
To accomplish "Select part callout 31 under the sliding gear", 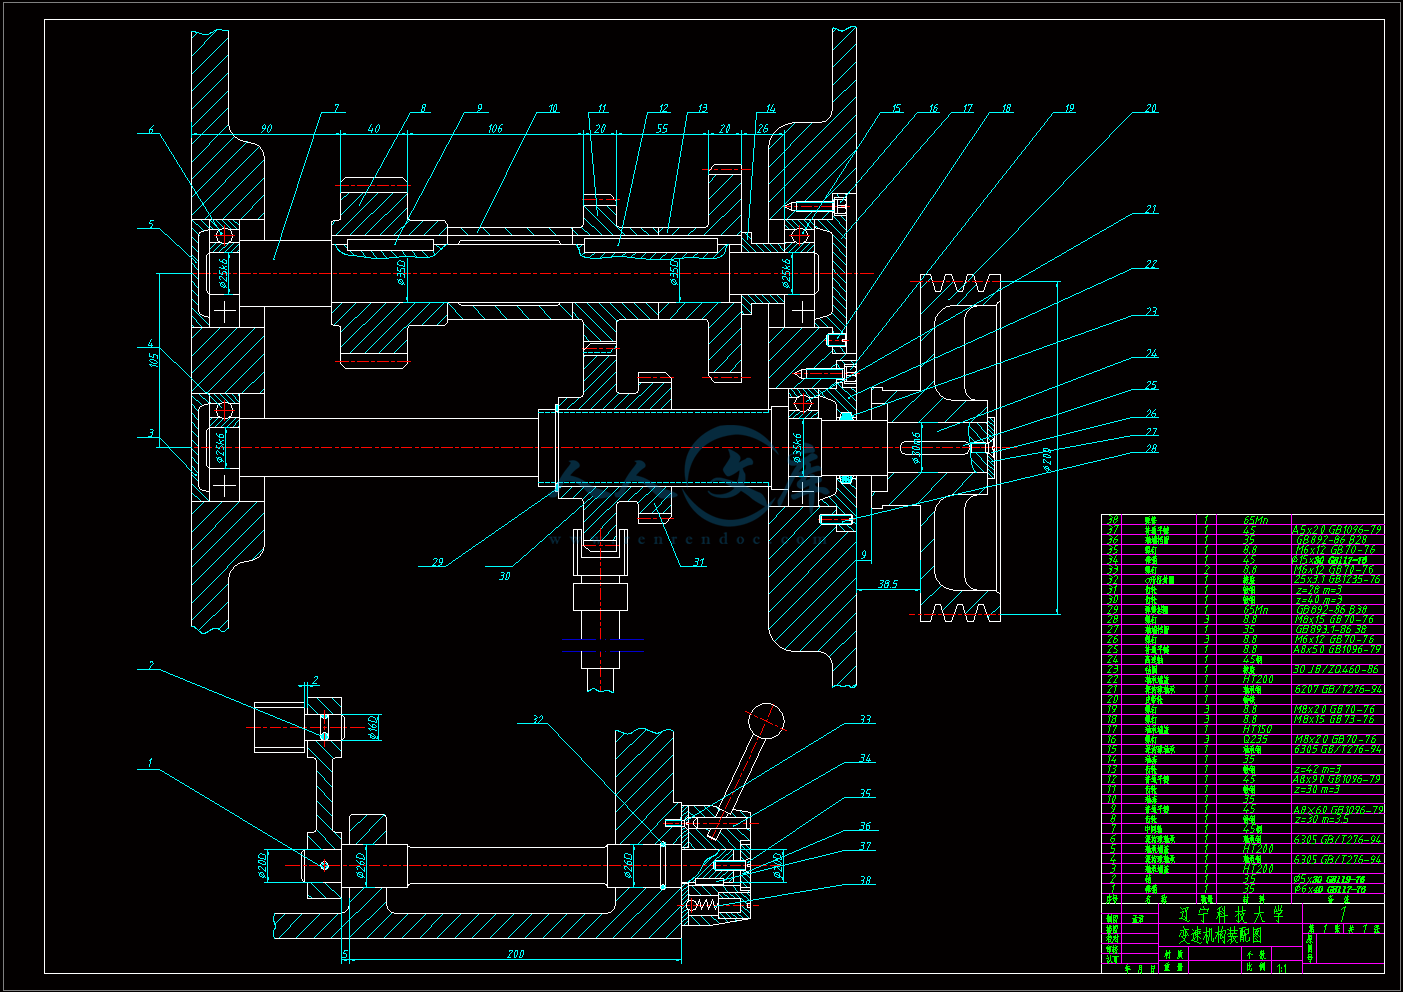I will (698, 562).
